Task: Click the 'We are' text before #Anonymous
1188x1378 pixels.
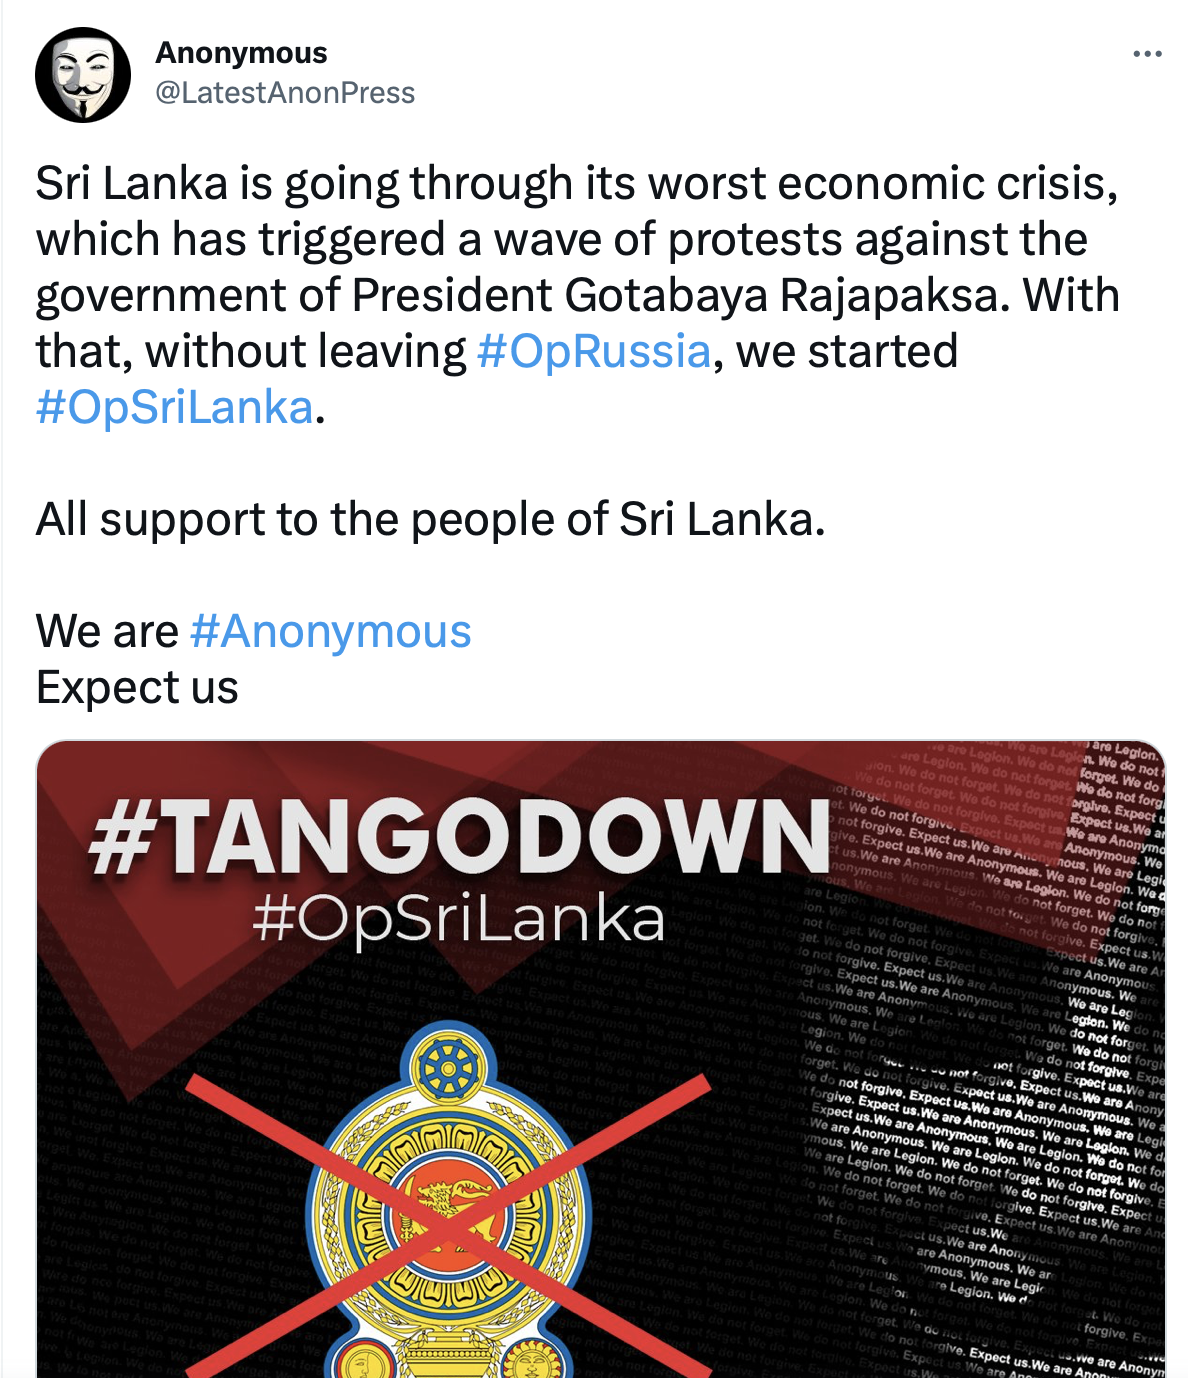Action: click(107, 631)
